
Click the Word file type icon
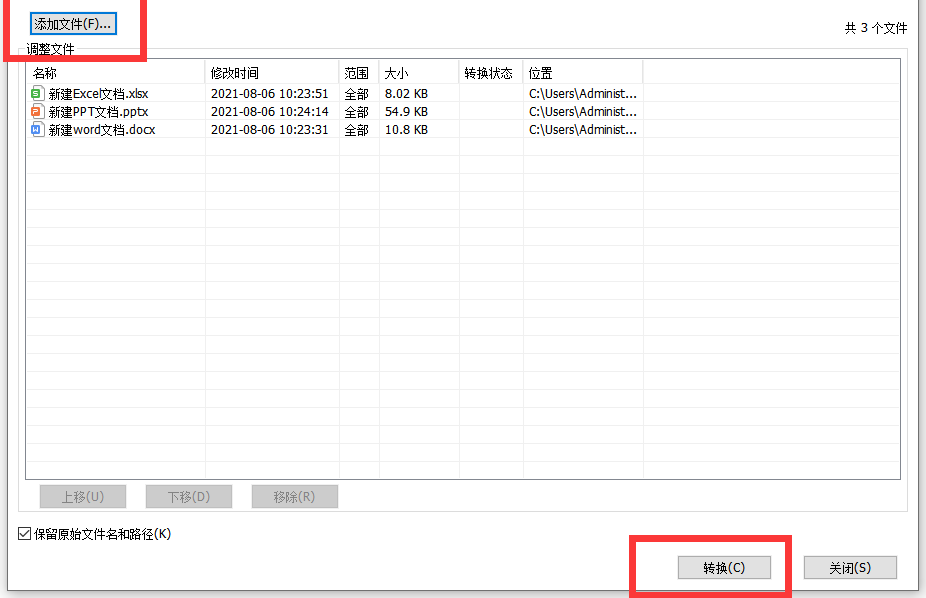(x=37, y=129)
